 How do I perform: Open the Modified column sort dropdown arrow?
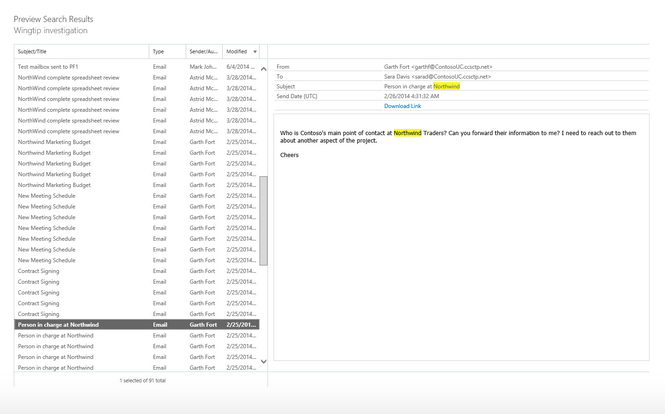255,52
